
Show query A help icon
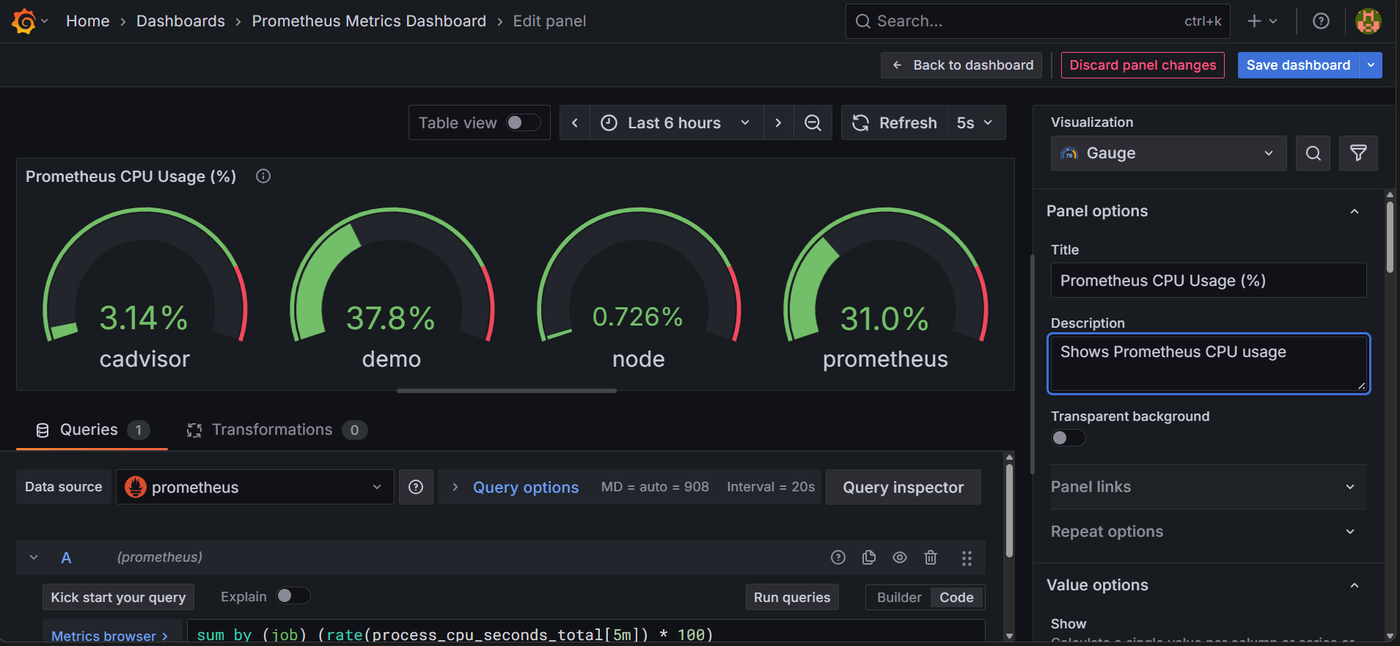(838, 558)
